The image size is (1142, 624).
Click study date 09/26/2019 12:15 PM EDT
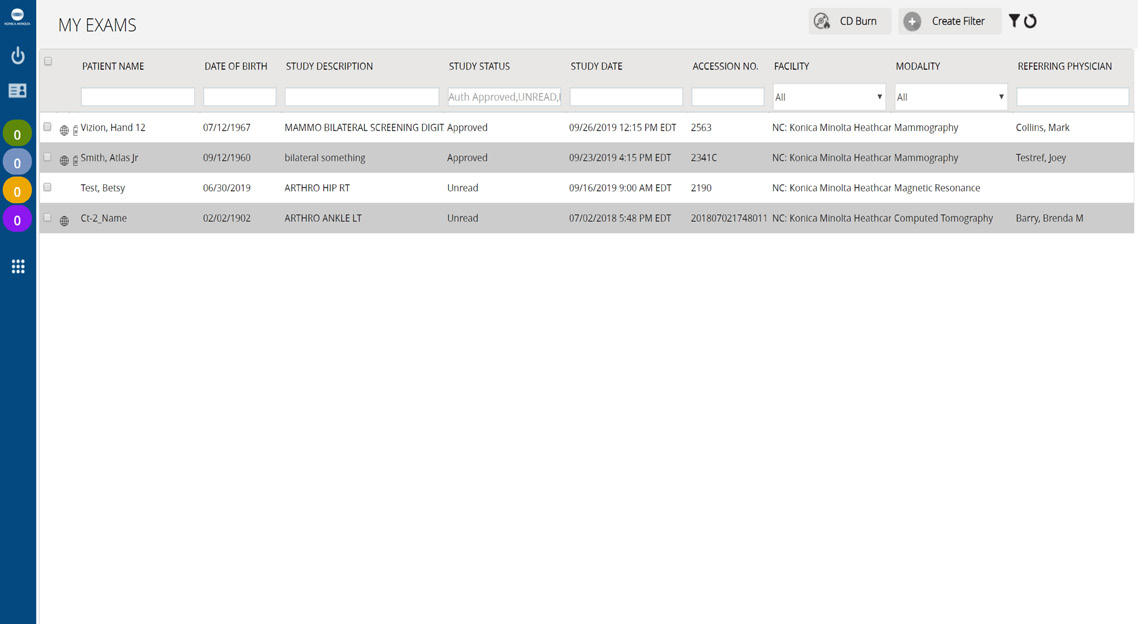pos(623,127)
